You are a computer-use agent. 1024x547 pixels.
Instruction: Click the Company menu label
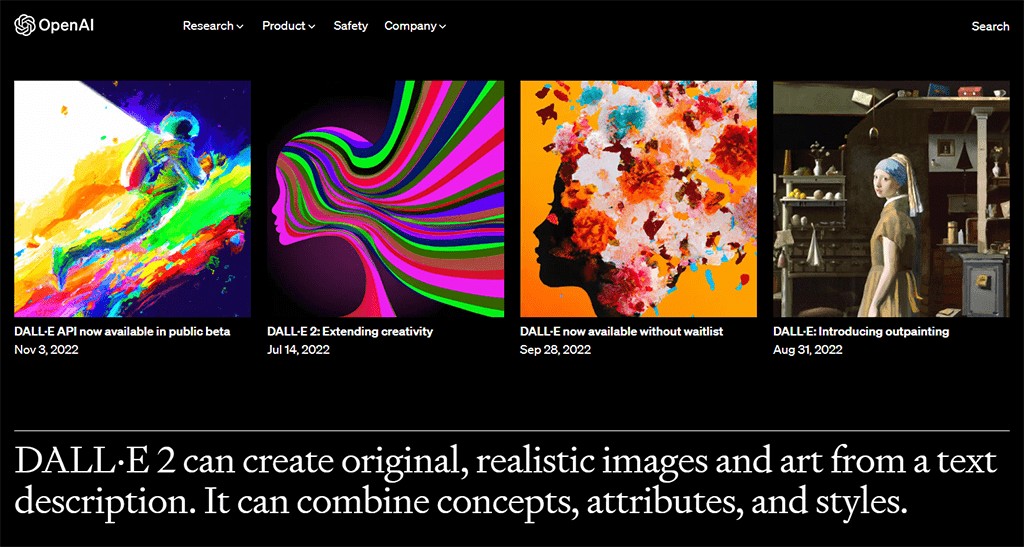pyautogui.click(x=410, y=26)
